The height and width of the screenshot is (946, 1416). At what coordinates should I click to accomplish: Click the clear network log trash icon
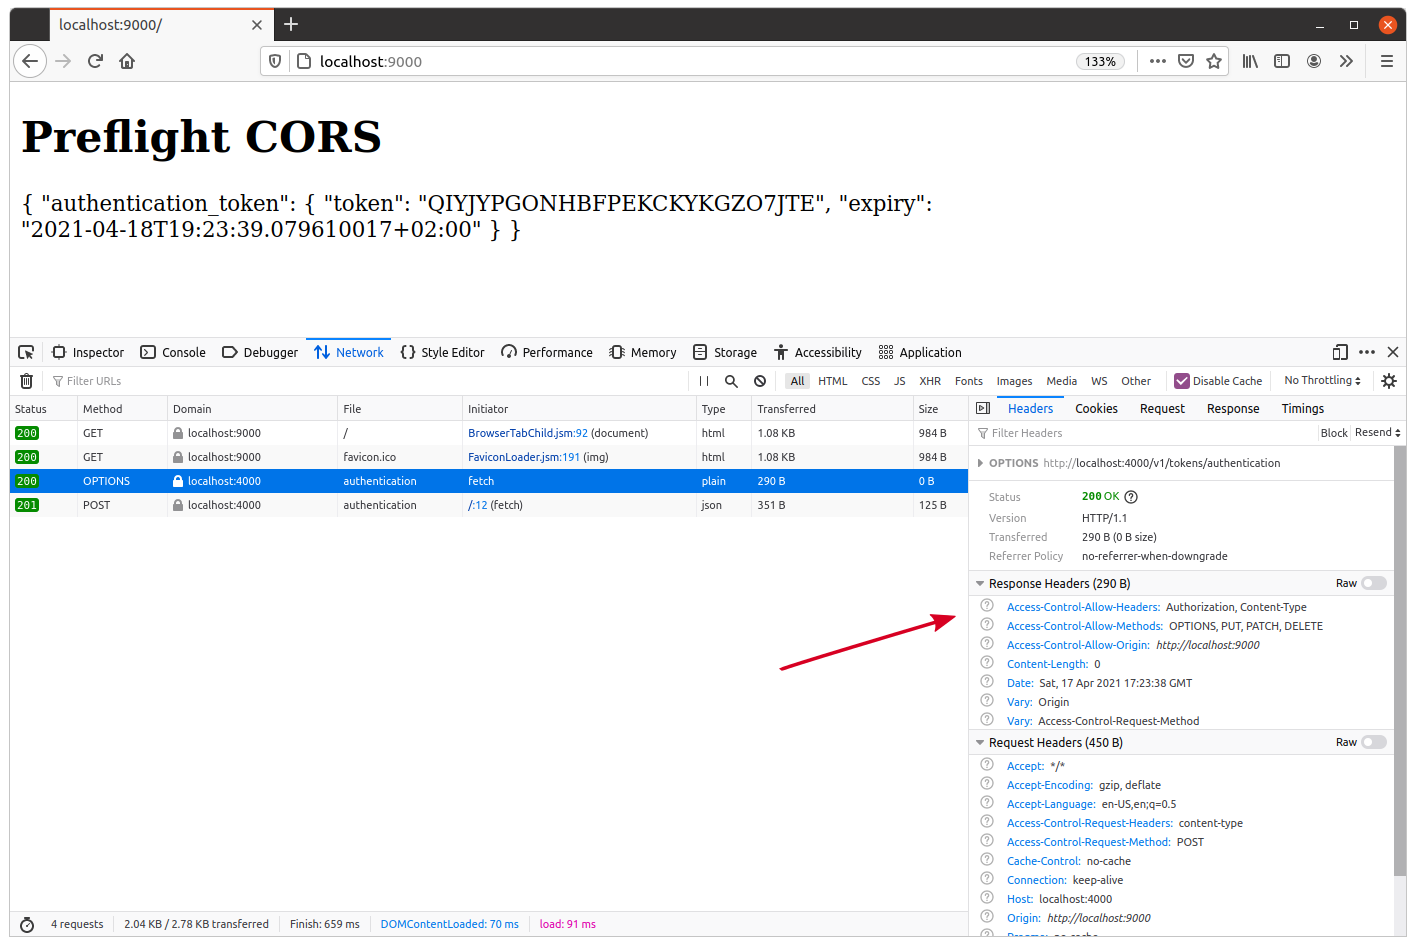tap(27, 381)
